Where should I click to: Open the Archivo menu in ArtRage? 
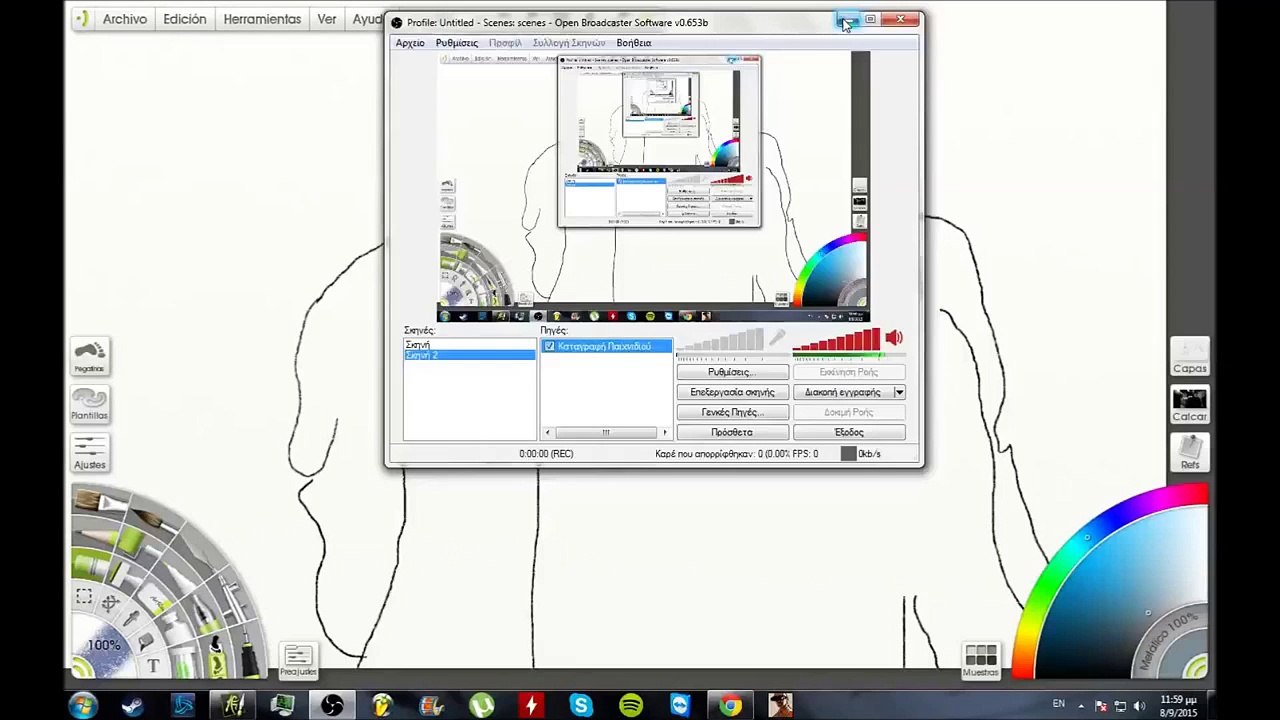tap(124, 19)
